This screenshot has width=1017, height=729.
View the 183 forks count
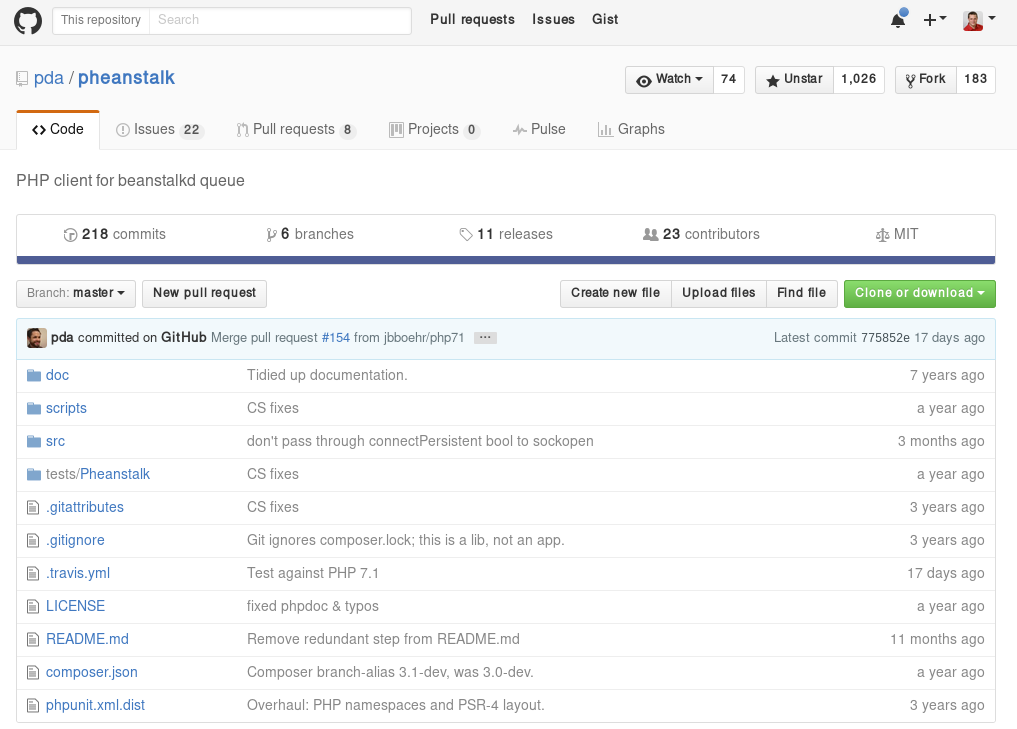[975, 80]
